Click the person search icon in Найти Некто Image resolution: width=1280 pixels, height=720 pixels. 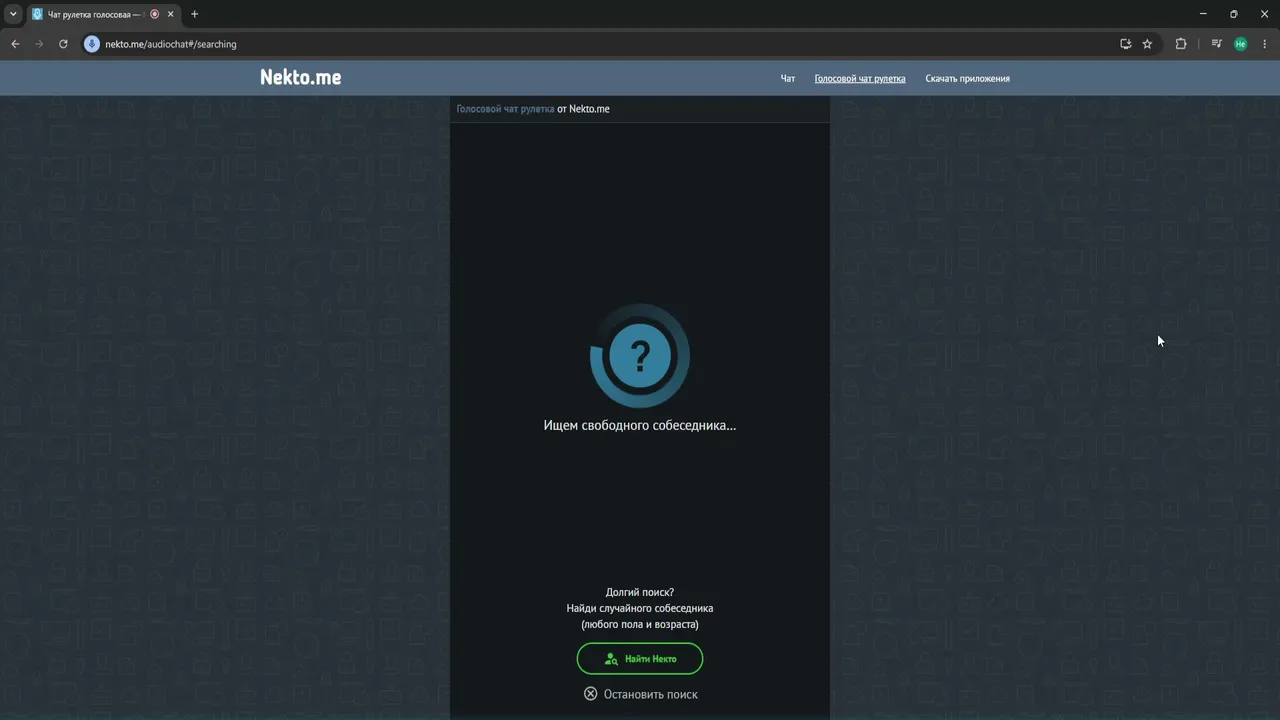[611, 659]
